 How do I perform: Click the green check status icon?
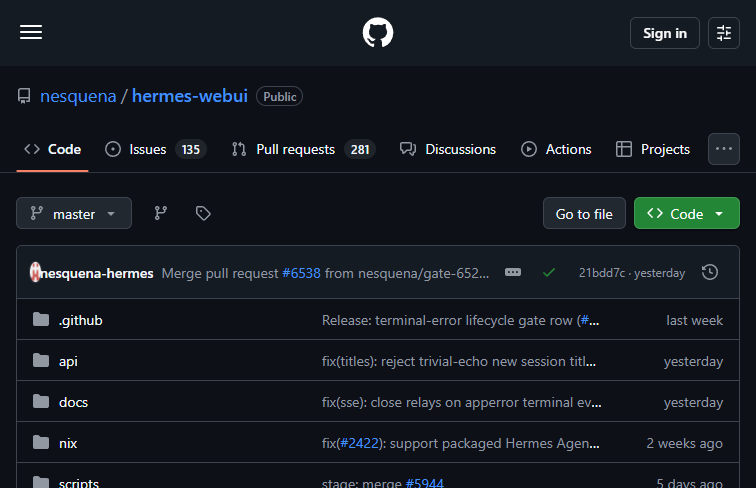pyautogui.click(x=549, y=273)
